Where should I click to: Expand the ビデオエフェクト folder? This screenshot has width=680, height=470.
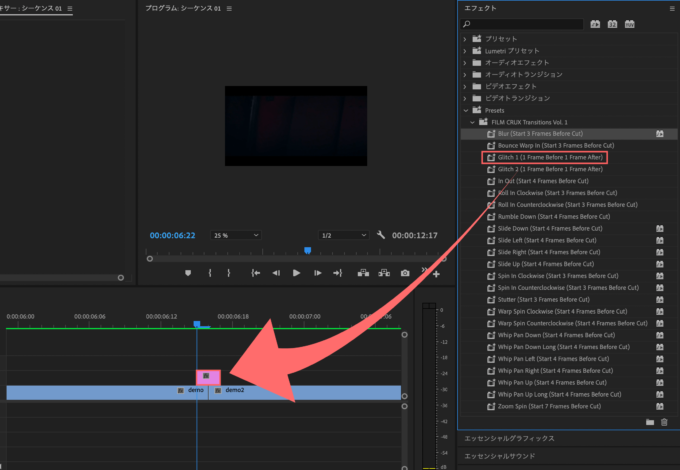coord(465,86)
